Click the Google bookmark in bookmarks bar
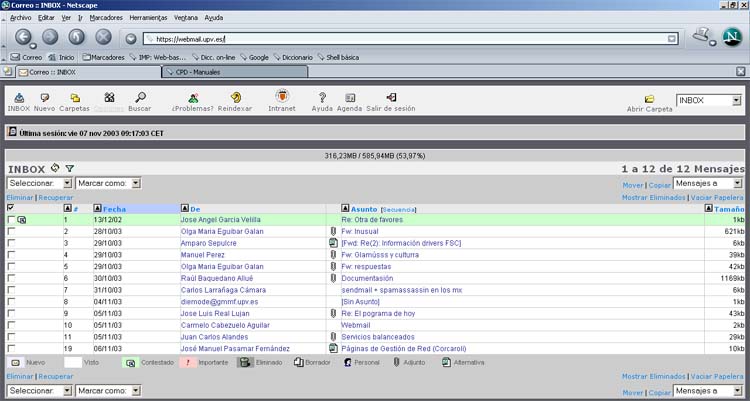This screenshot has width=750, height=401. 254,57
